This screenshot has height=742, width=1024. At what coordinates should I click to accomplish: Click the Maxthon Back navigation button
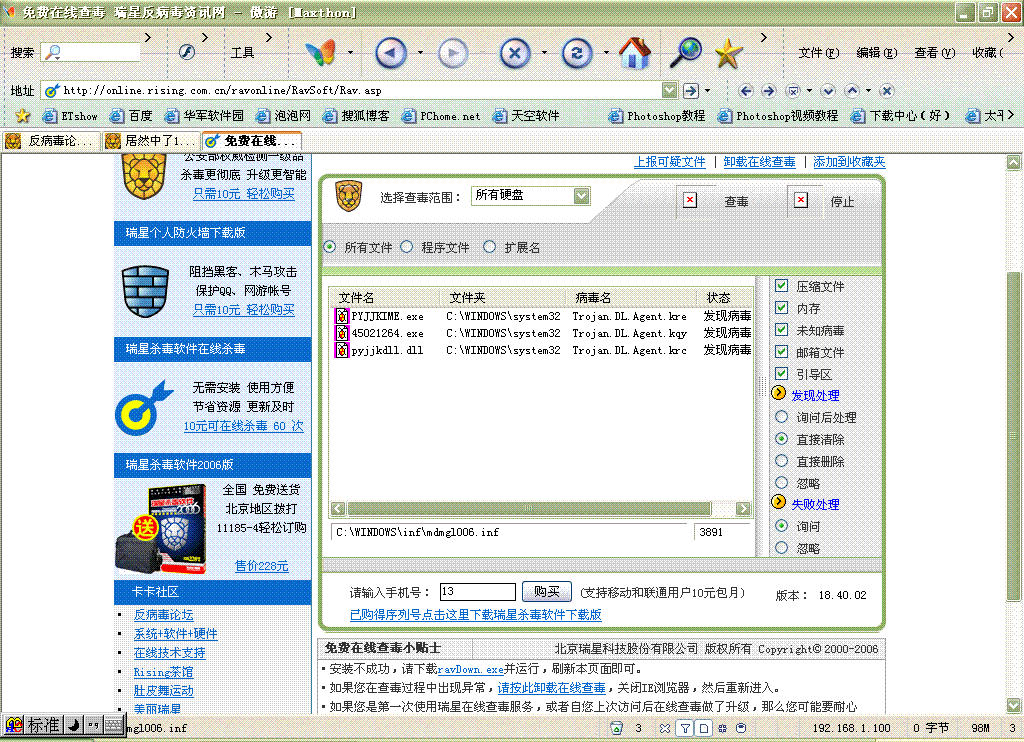(x=391, y=54)
